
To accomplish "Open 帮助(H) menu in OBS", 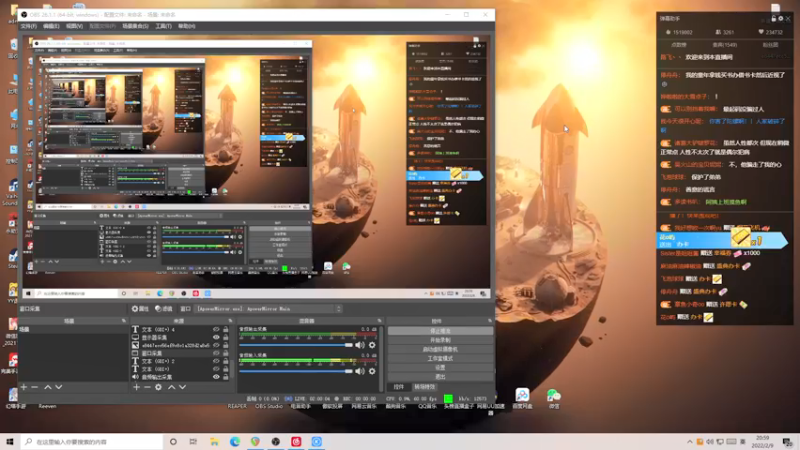I will tap(186, 26).
